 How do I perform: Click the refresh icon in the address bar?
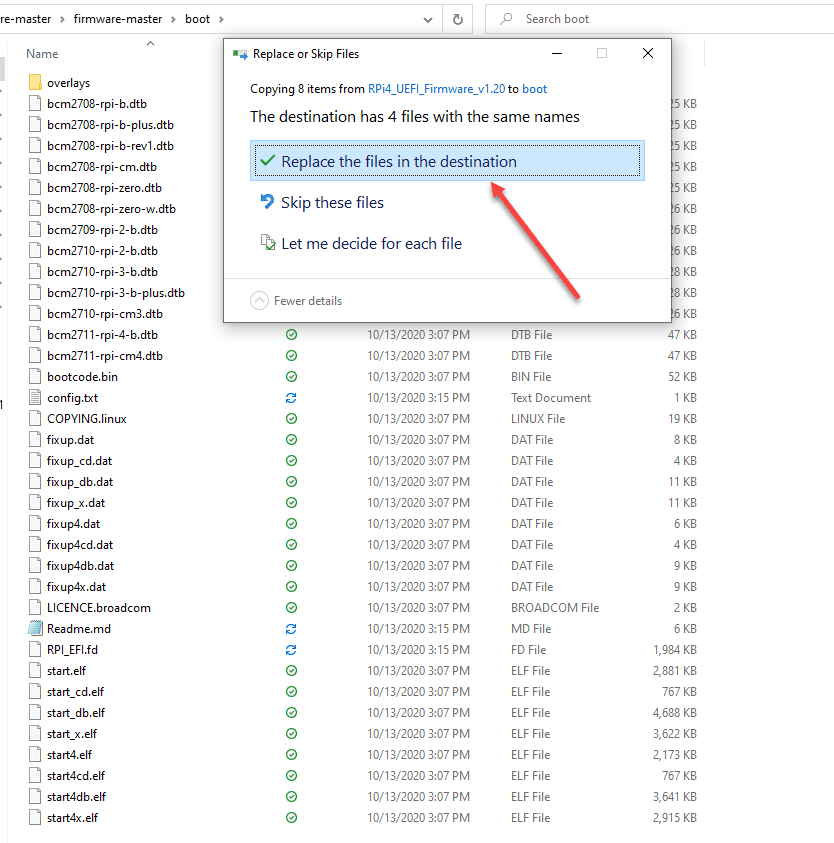[459, 18]
